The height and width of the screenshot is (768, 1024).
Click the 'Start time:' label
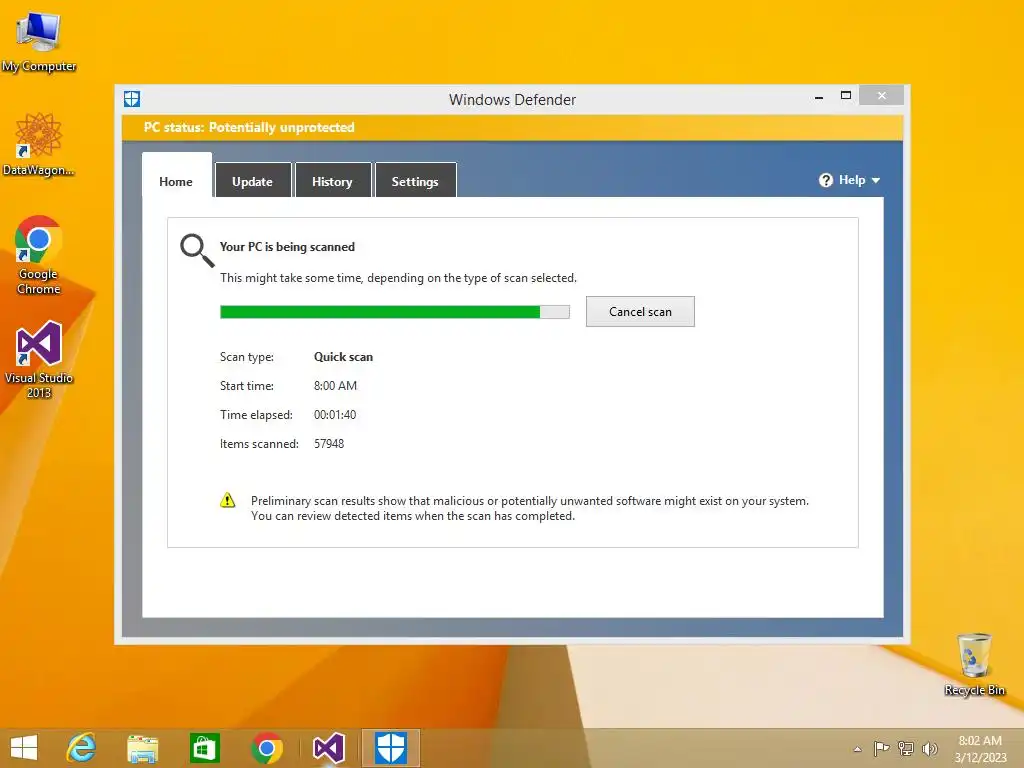(247, 385)
